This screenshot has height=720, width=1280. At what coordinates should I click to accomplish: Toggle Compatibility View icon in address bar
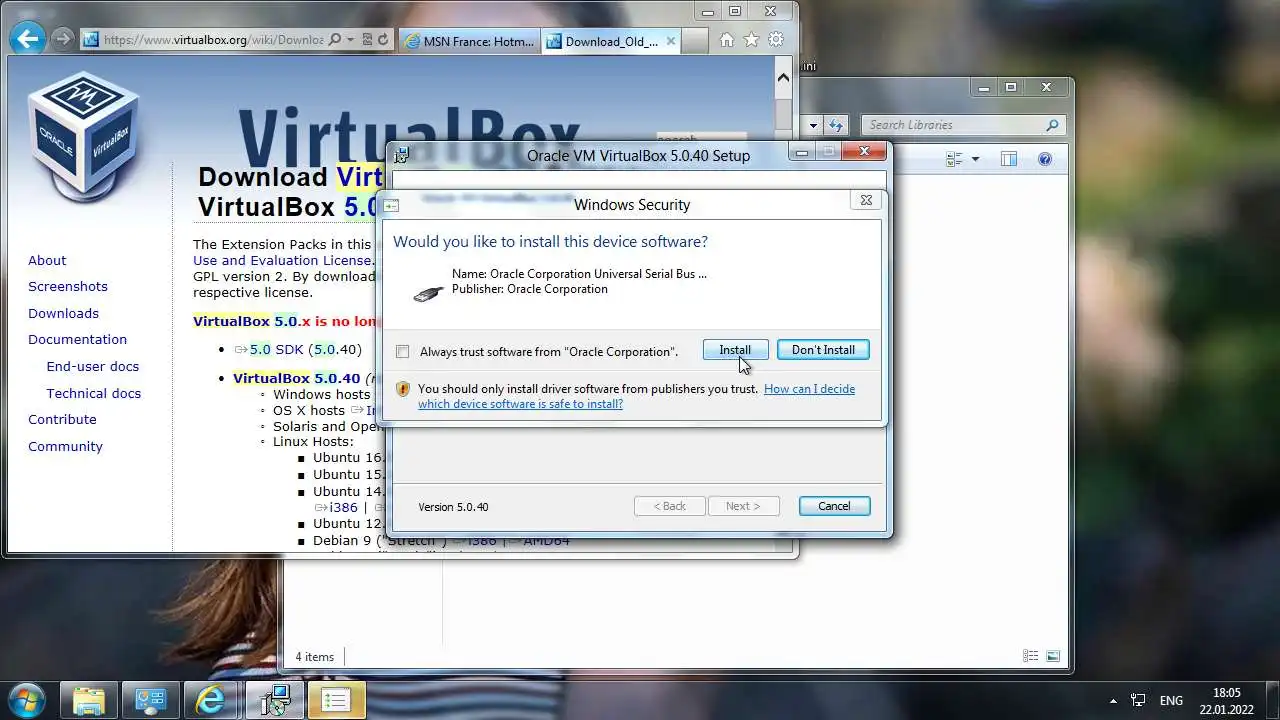pyautogui.click(x=367, y=40)
